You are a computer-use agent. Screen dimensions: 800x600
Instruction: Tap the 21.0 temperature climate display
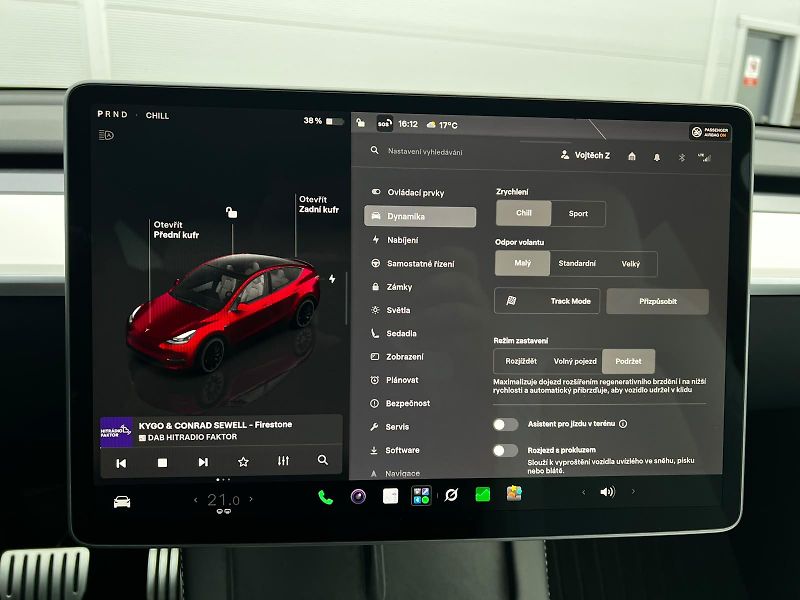[223, 501]
